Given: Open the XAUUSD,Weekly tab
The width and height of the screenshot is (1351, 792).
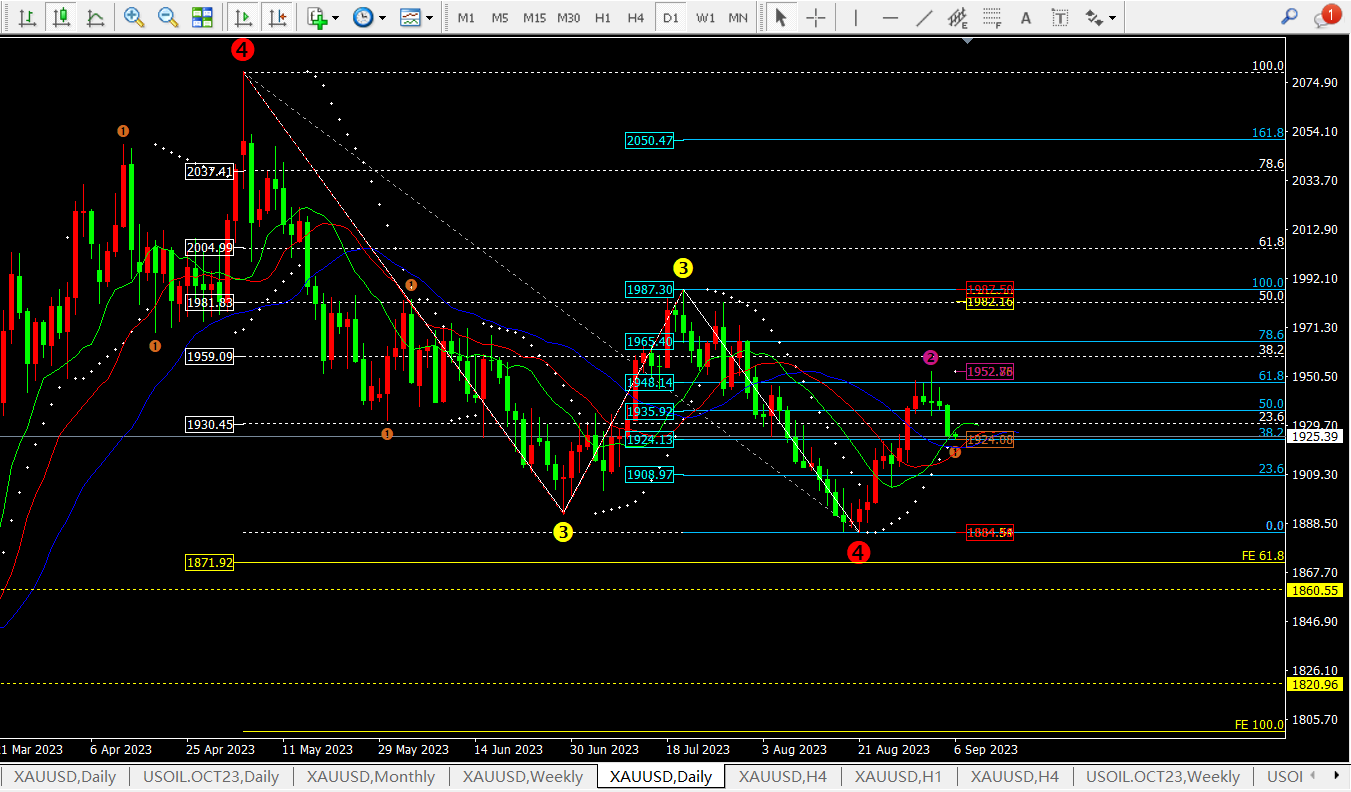Looking at the screenshot, I should tap(522, 777).
